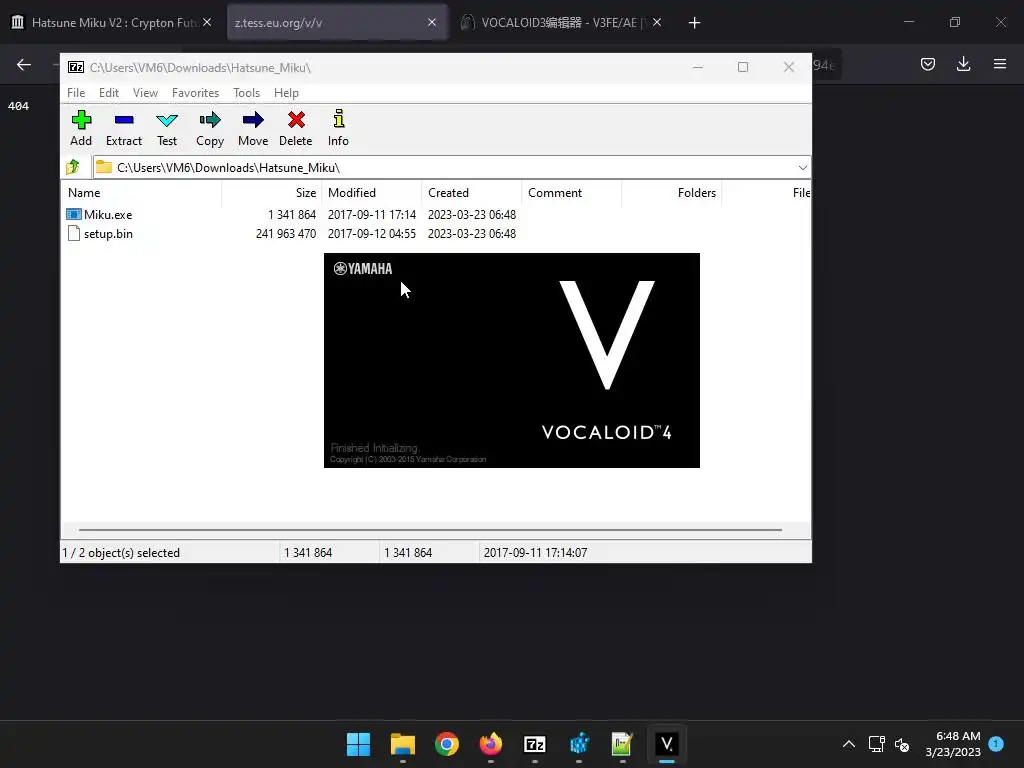Sort by Created column header

click(471, 193)
